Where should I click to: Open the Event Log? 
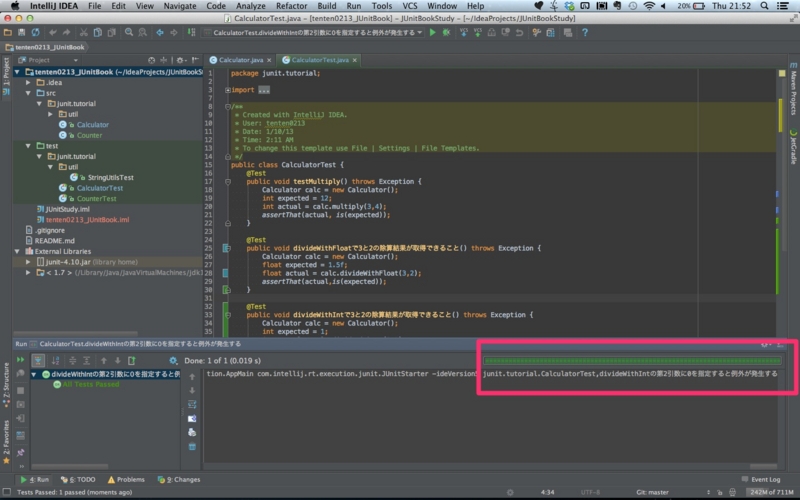point(761,480)
